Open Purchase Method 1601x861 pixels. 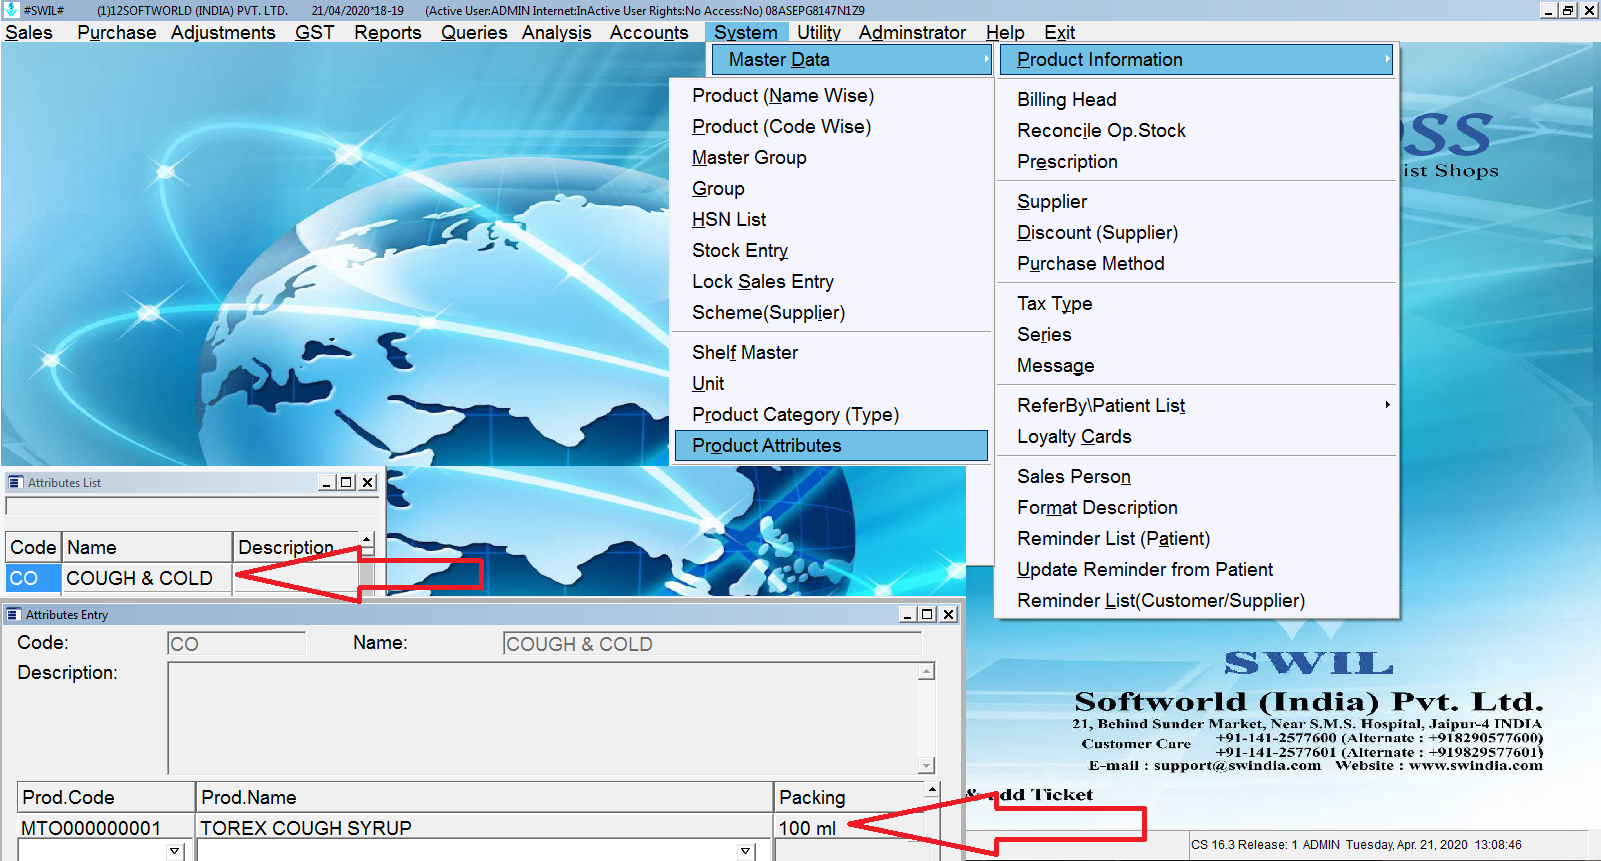click(x=1090, y=264)
